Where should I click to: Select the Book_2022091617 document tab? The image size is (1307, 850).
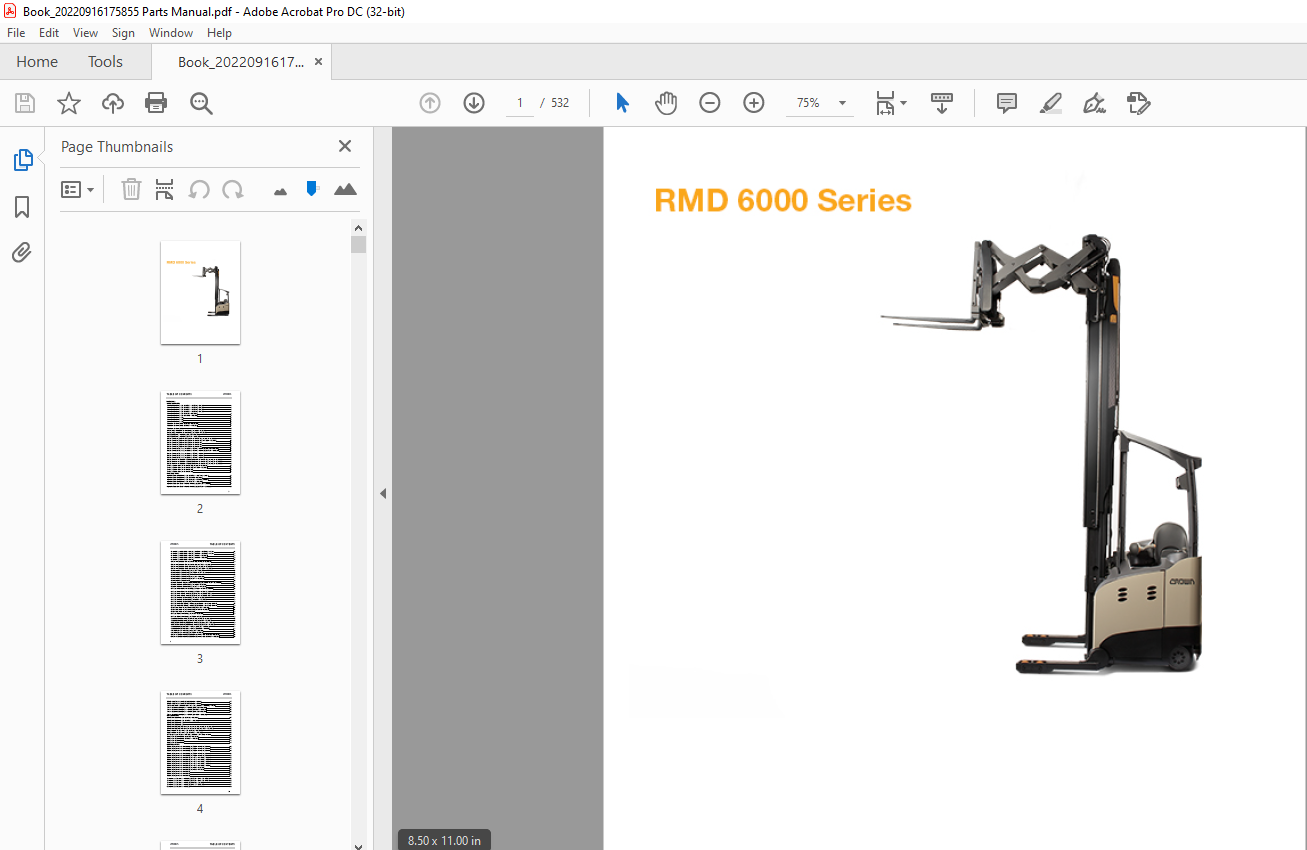pyautogui.click(x=240, y=62)
